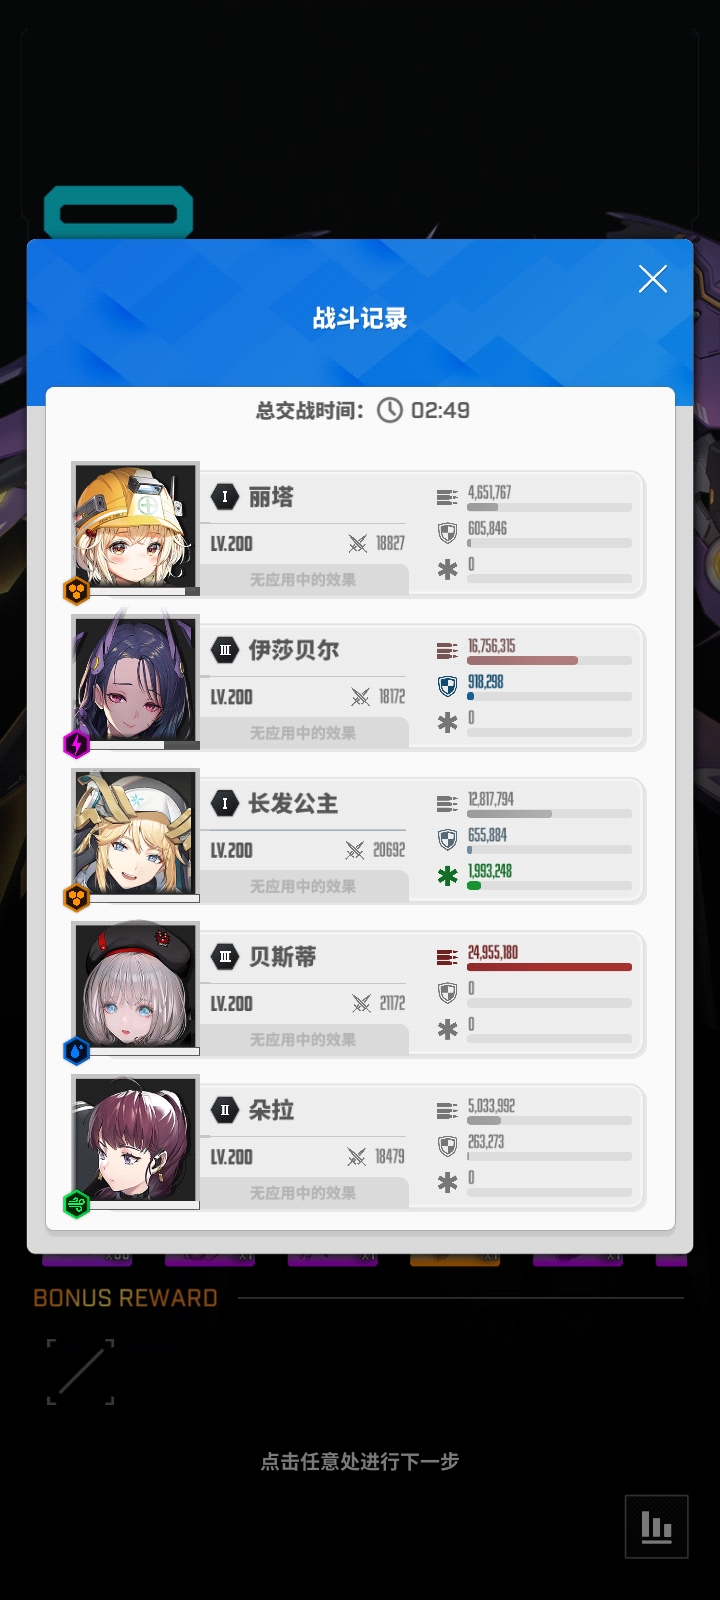Click the crossed-swords power icon for 朵拉
The image size is (720, 1600).
coord(357,1157)
